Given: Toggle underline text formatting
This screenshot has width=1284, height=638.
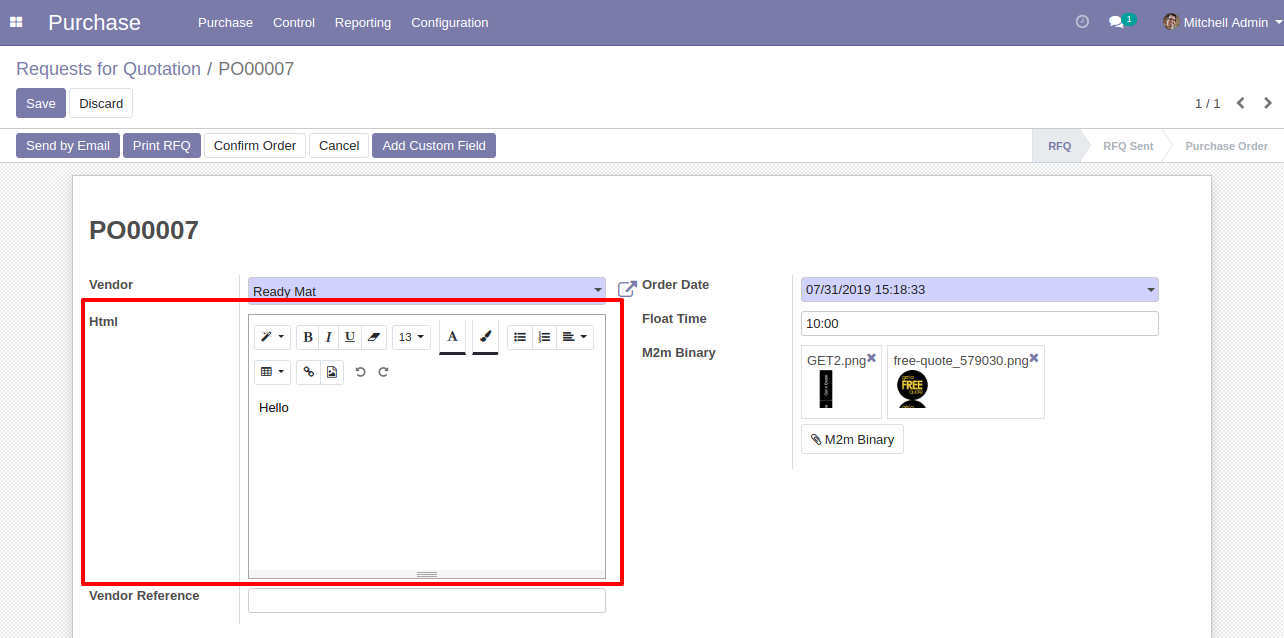Looking at the screenshot, I should (349, 337).
